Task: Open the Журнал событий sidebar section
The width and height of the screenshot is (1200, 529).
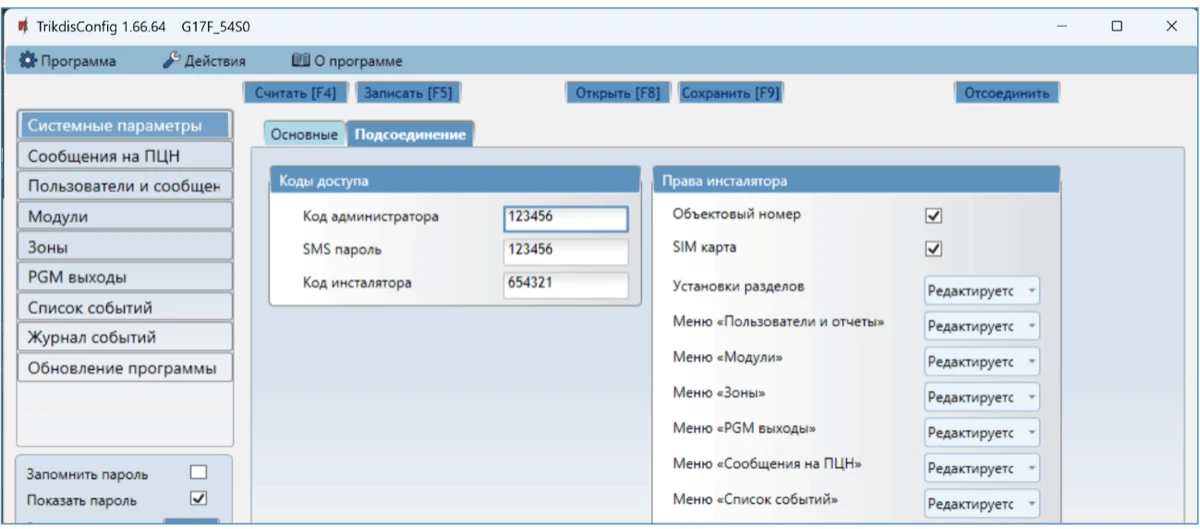Action: coord(125,337)
